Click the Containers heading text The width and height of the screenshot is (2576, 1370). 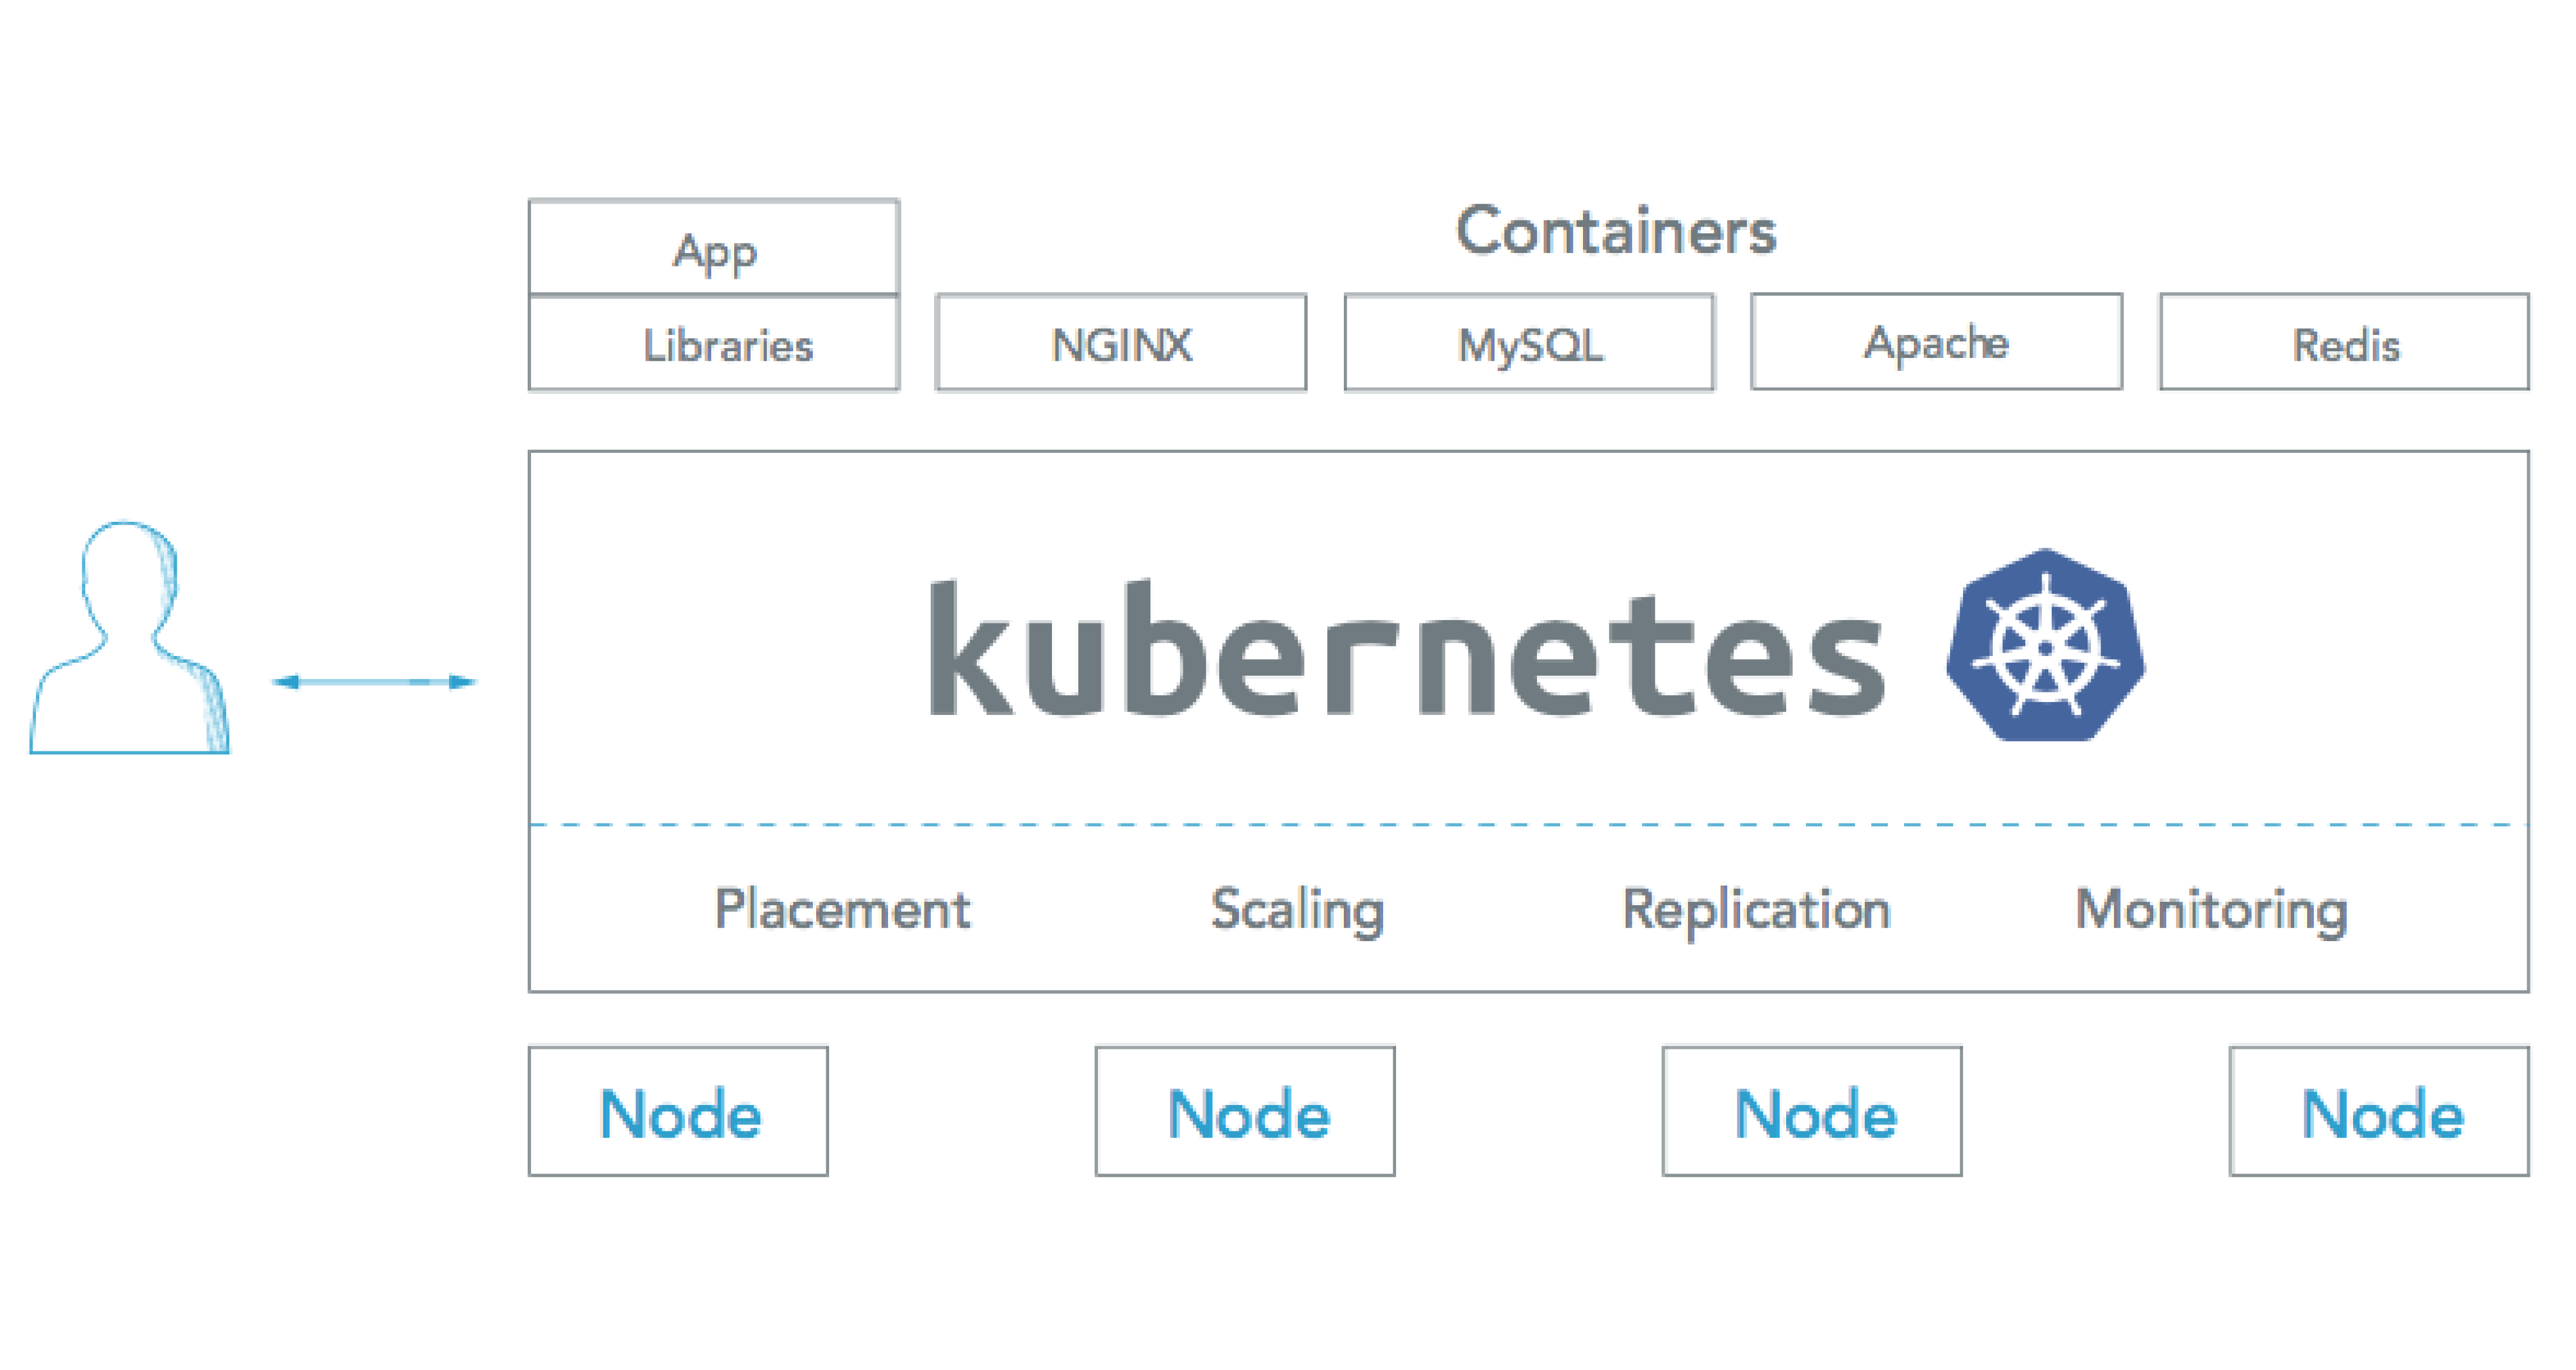point(1616,231)
